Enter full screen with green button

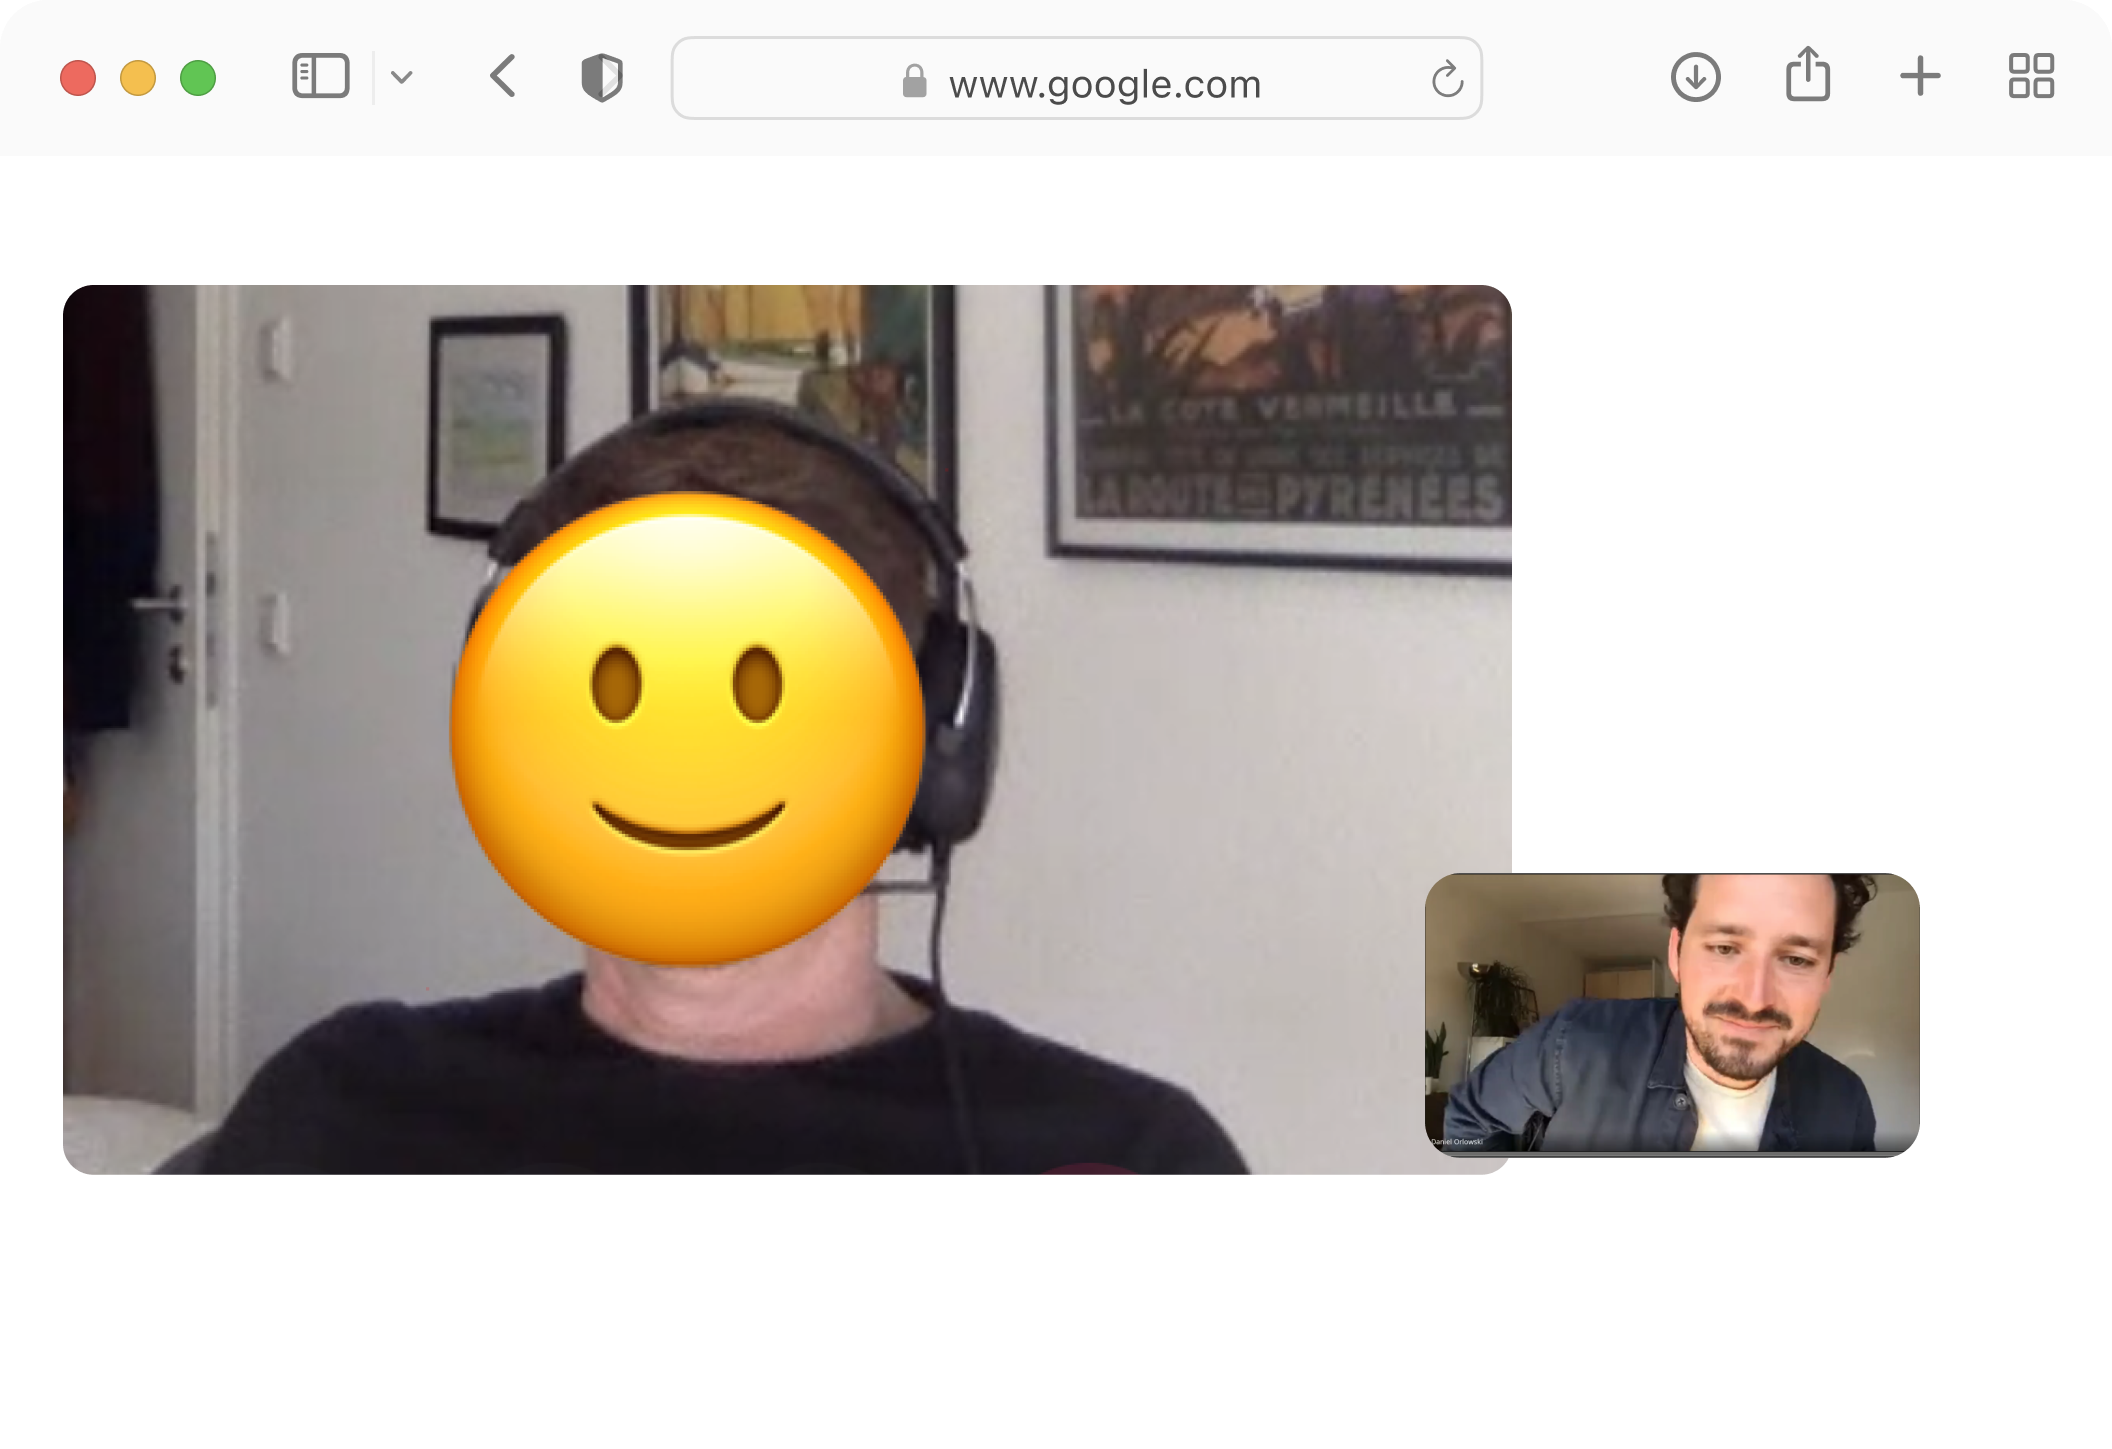(x=198, y=78)
